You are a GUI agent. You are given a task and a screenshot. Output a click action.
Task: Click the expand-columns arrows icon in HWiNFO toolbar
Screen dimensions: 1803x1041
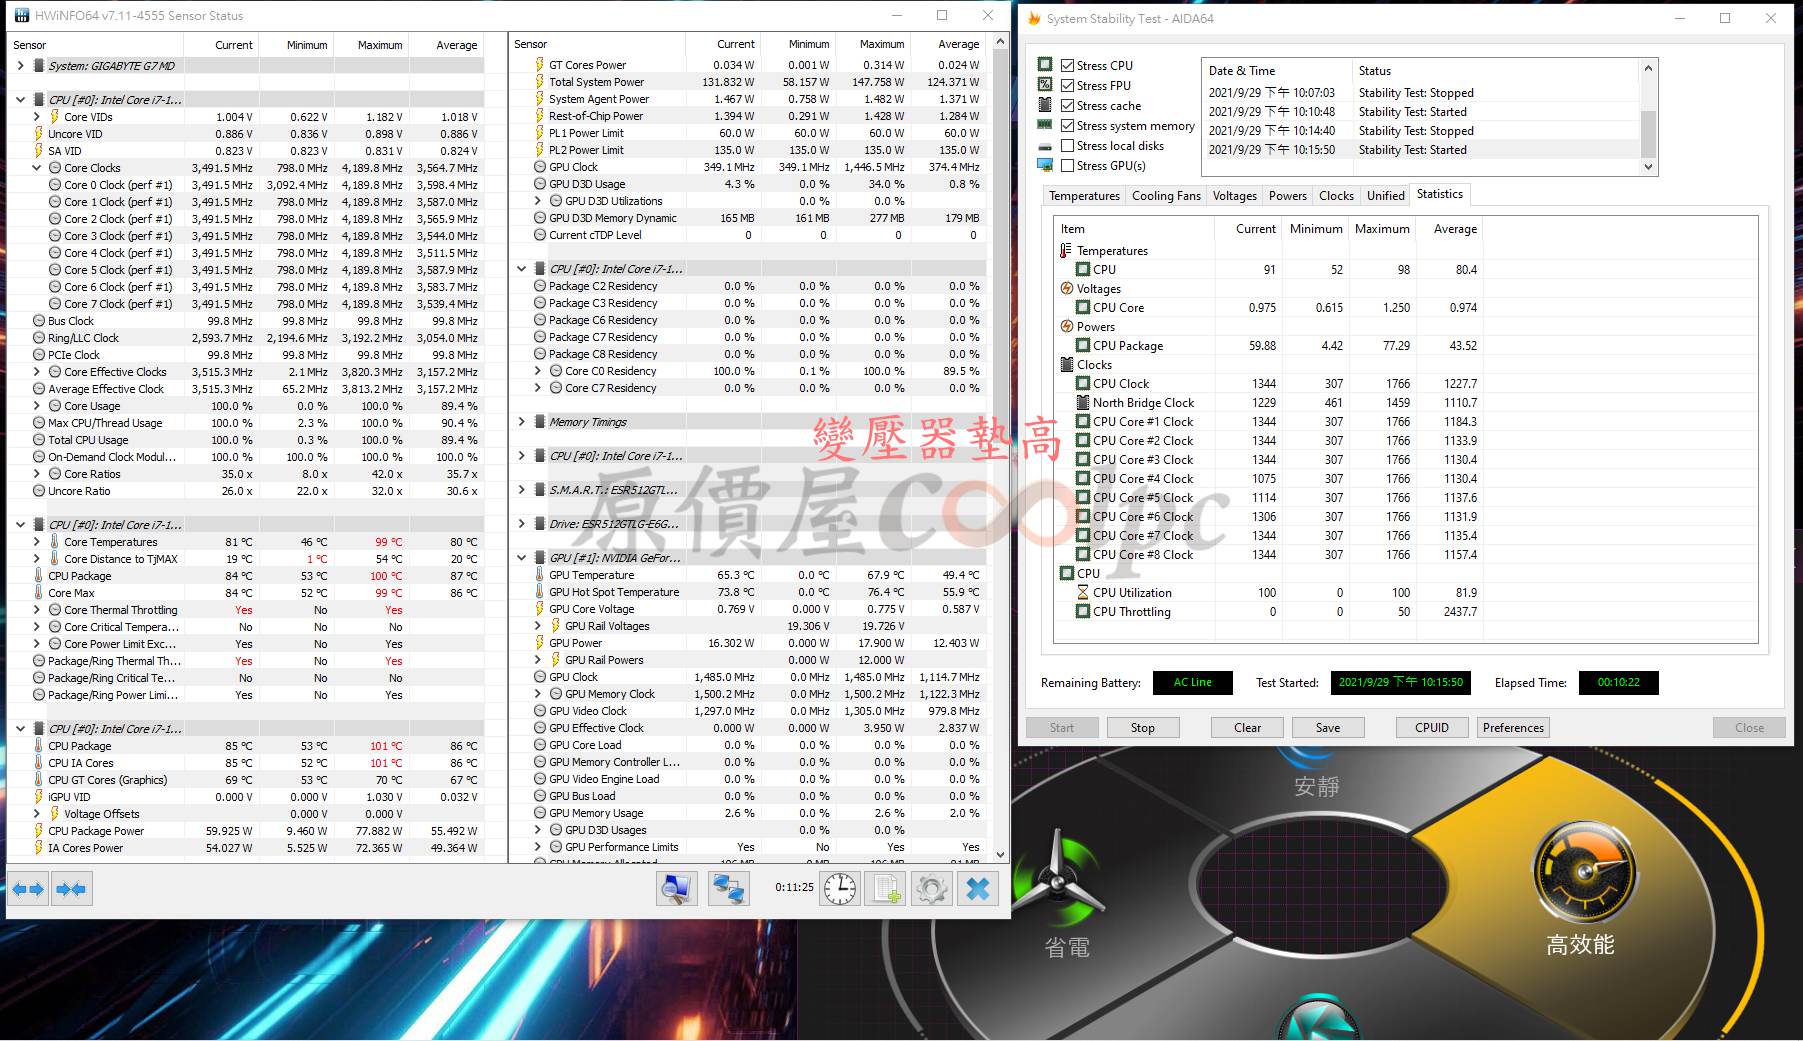tap(28, 888)
